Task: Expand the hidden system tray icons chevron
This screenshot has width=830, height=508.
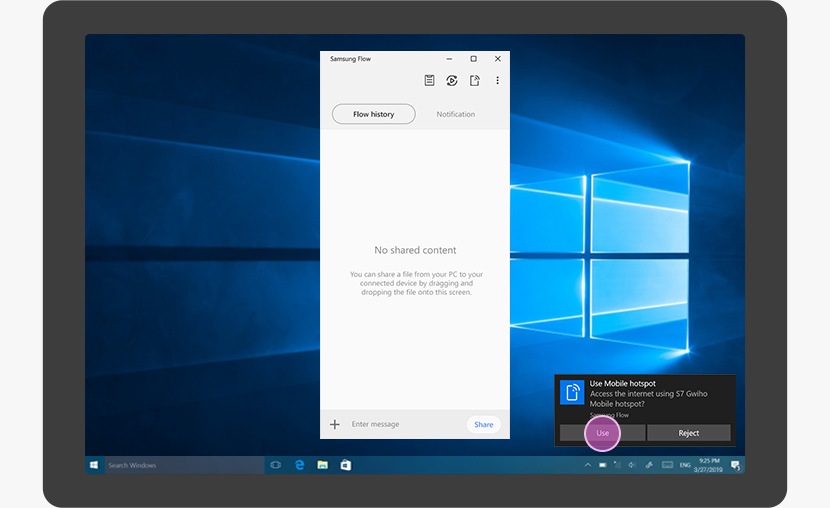Action: coord(588,465)
